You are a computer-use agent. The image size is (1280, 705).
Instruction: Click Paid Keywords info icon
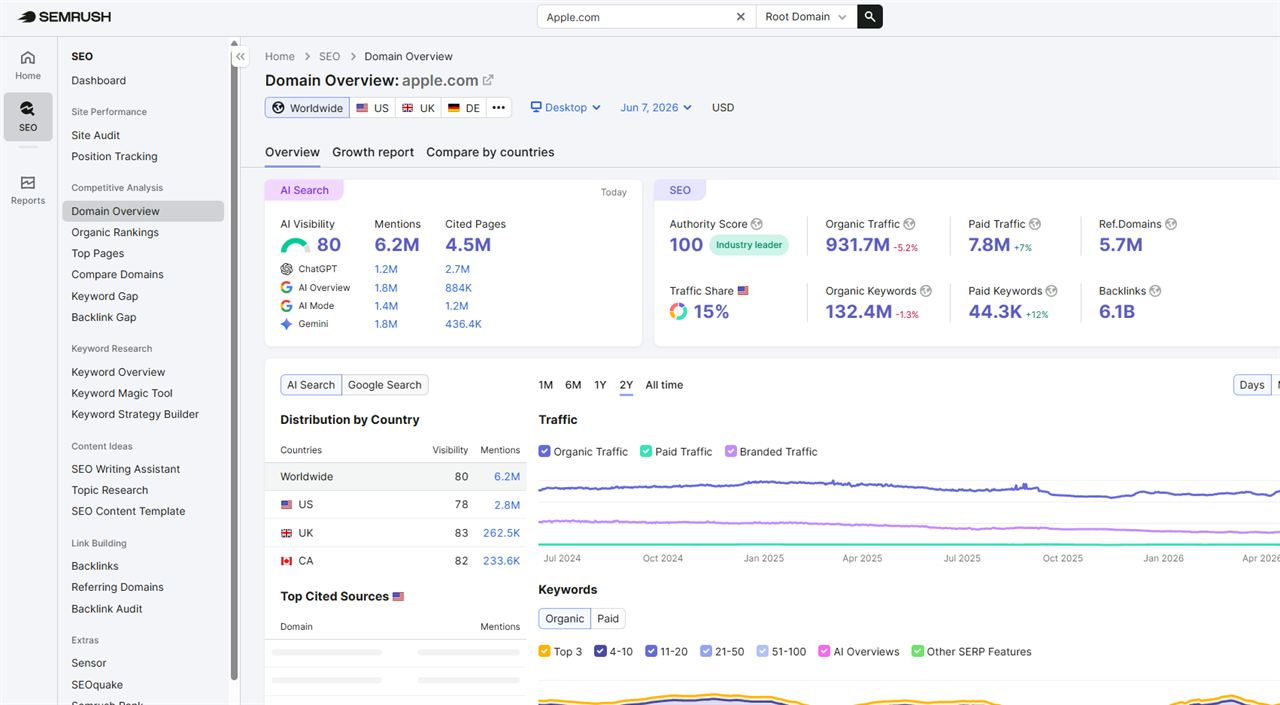pyautogui.click(x=1052, y=291)
